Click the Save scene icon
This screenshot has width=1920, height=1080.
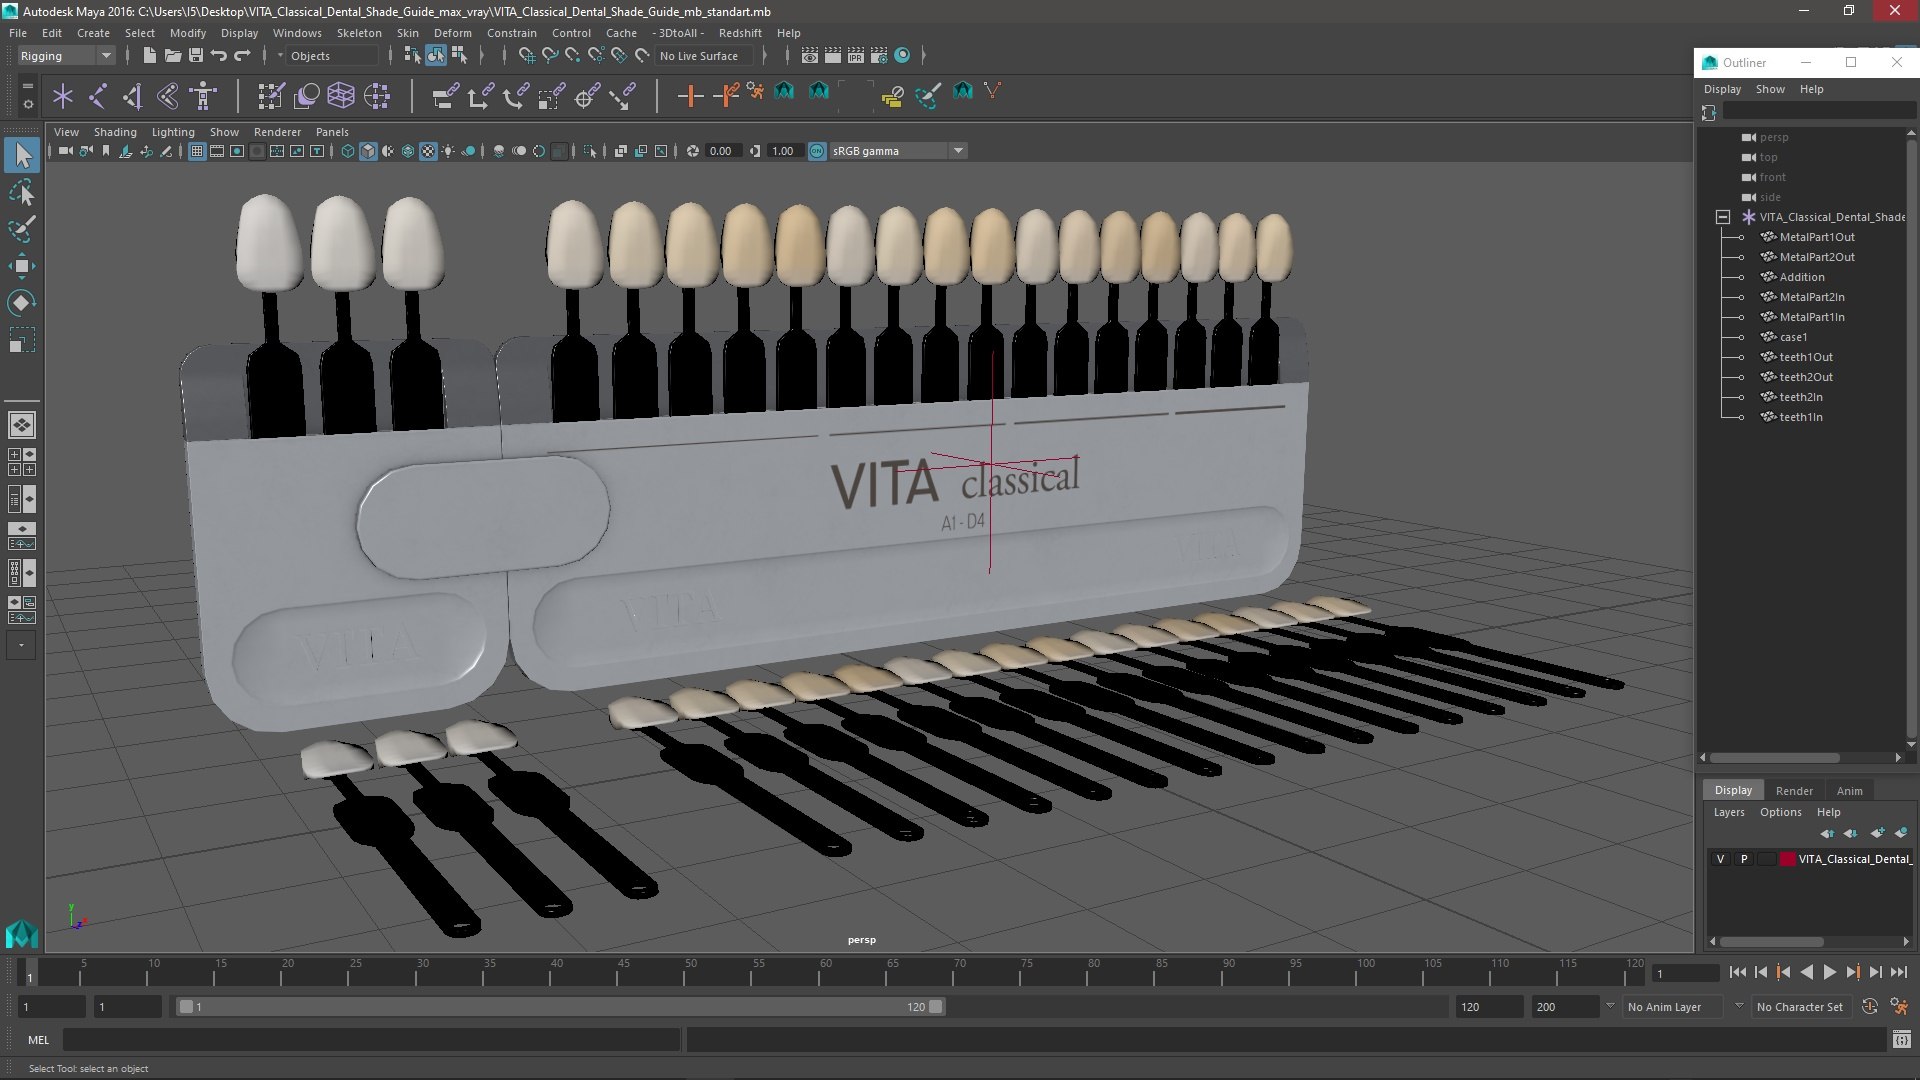pyautogui.click(x=196, y=56)
